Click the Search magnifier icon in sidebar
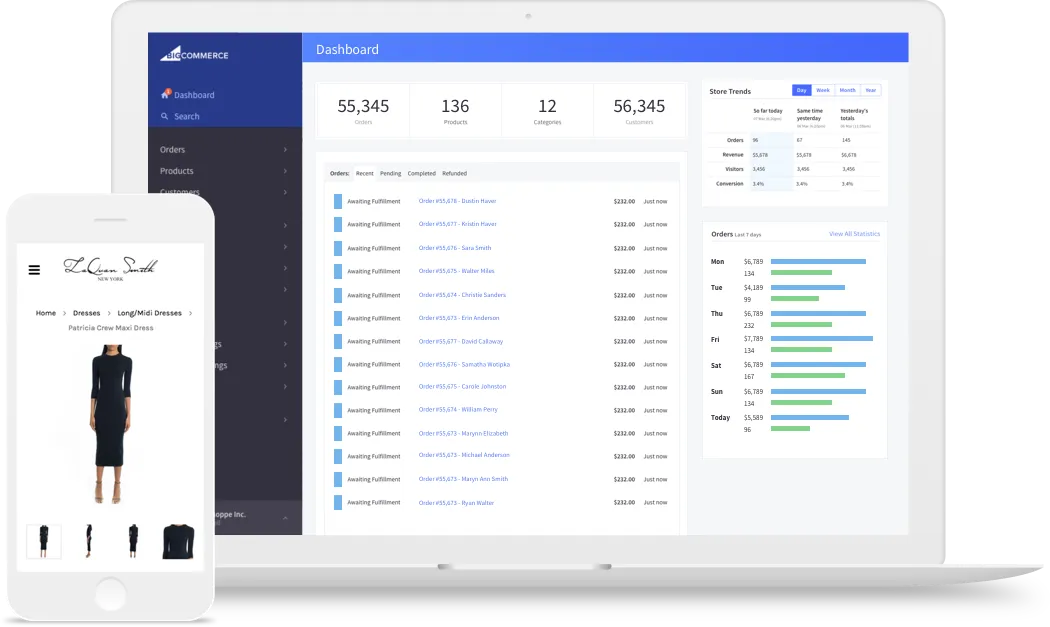 pos(165,117)
